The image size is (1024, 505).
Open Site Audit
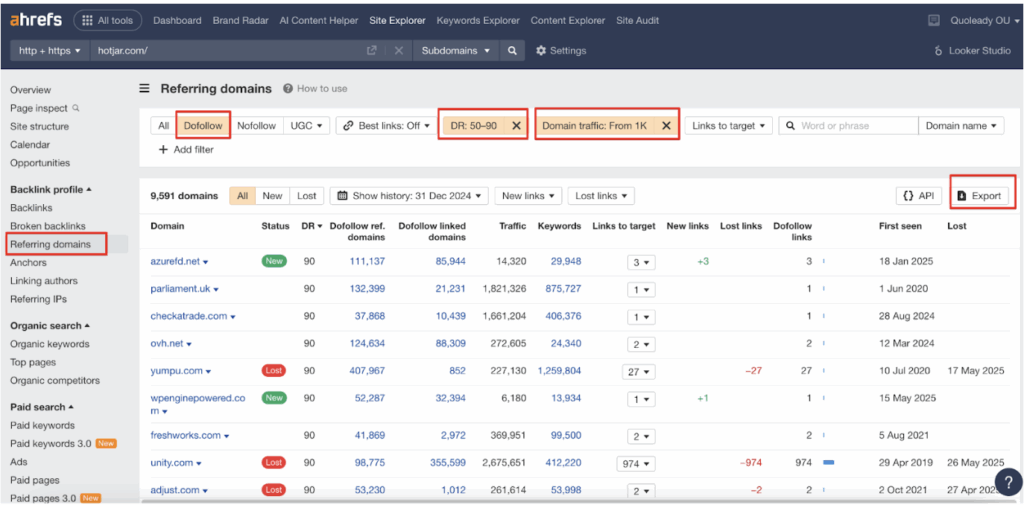[639, 20]
